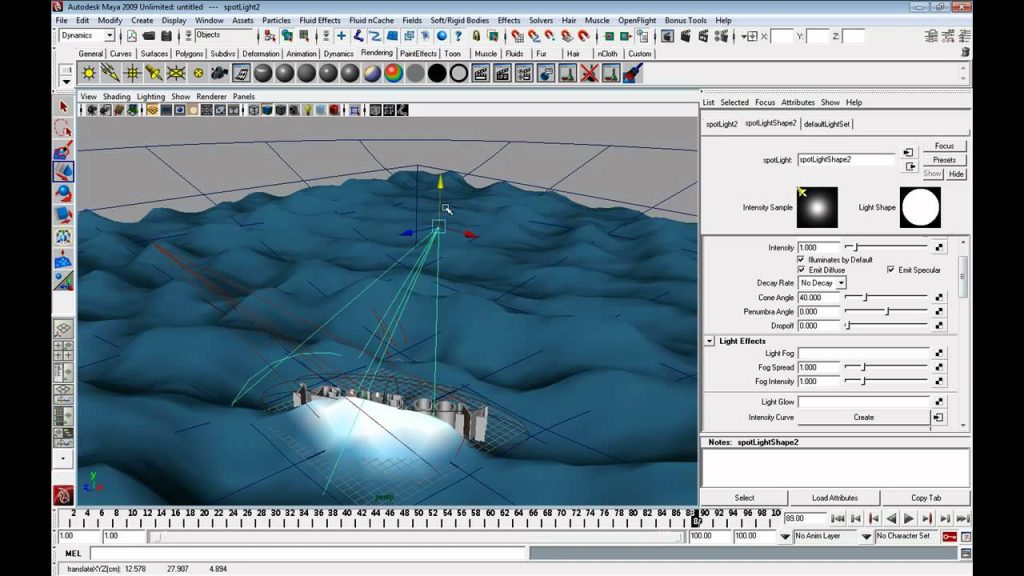The image size is (1024, 576).
Task: Click the Penumbra Angle slider
Action: [x=886, y=312]
